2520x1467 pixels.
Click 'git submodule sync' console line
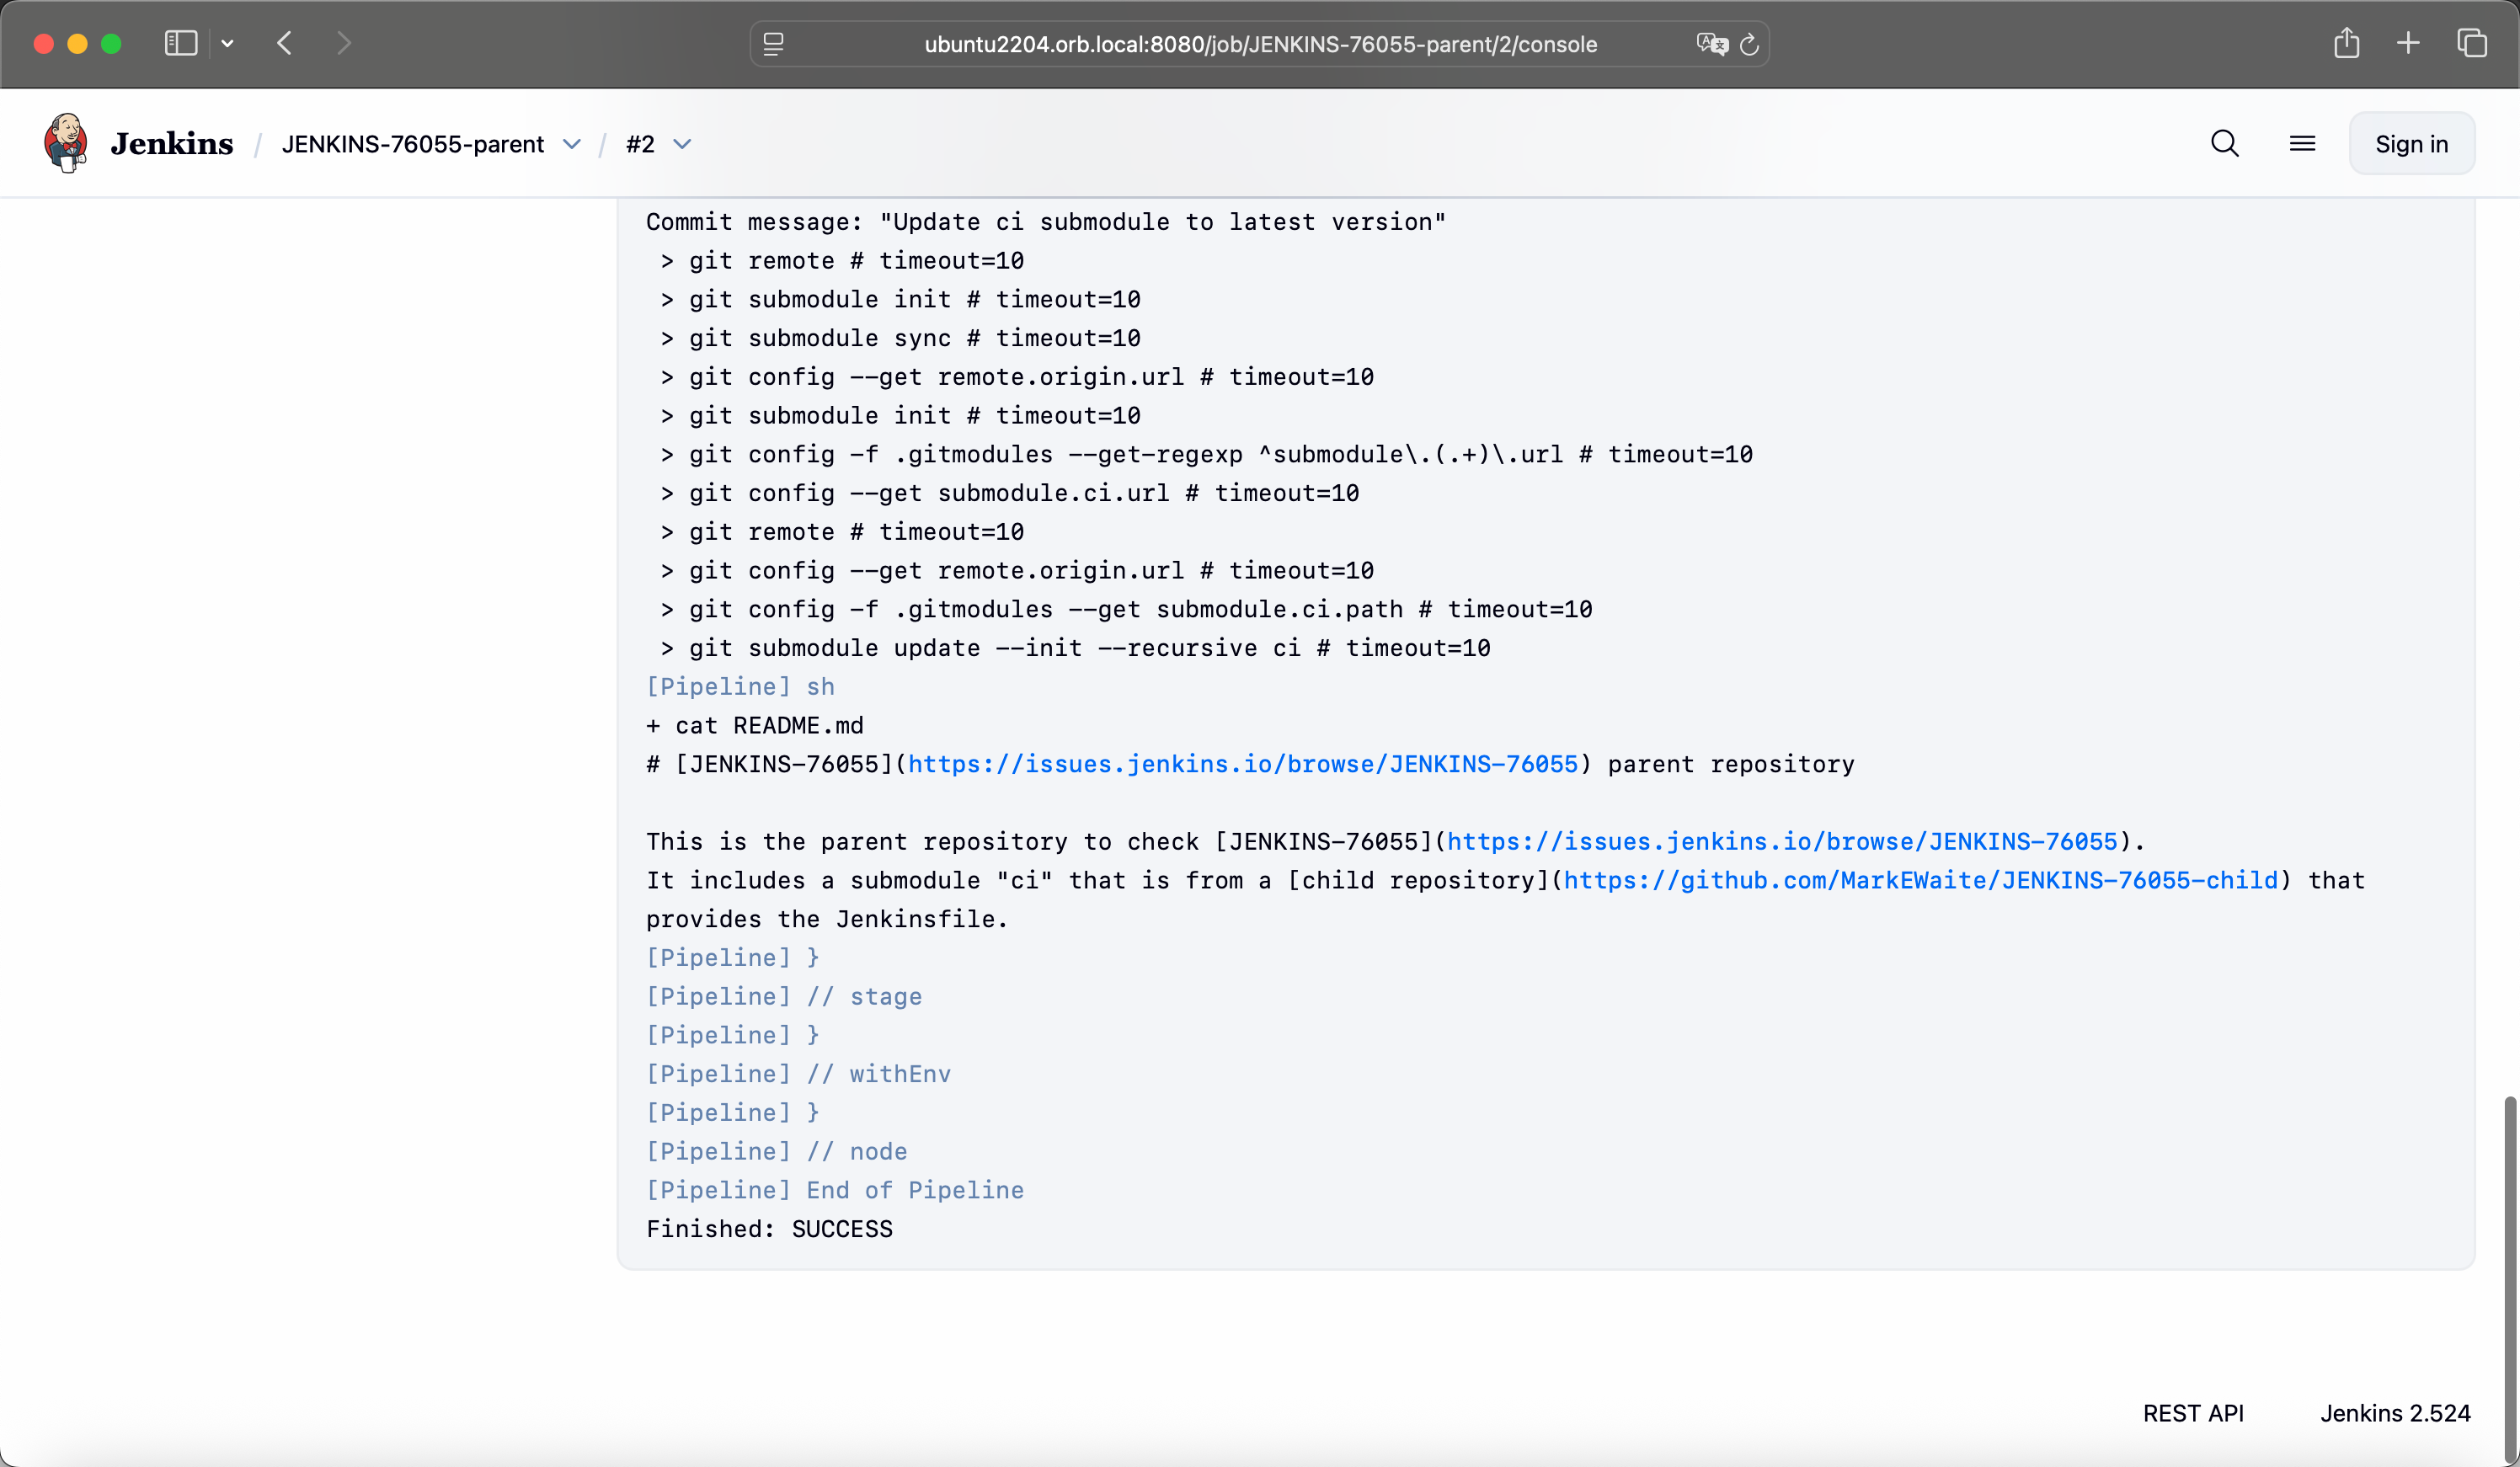[x=900, y=338]
